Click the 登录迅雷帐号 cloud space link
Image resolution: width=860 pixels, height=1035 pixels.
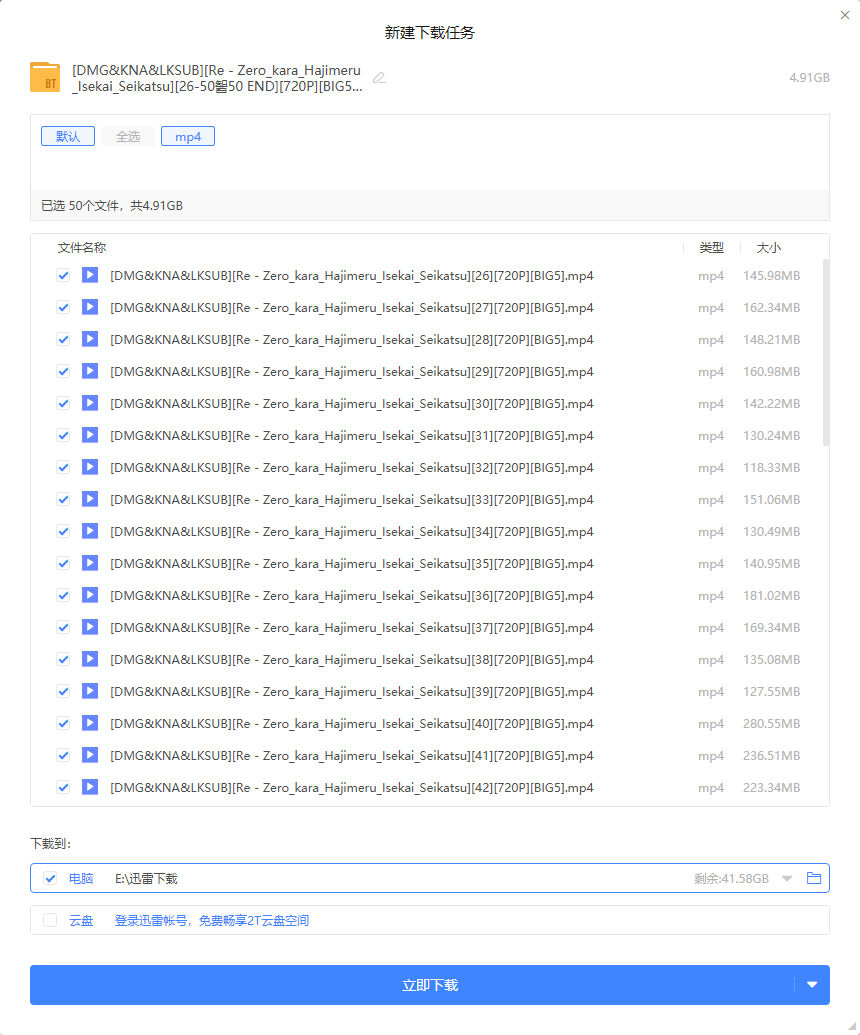(x=211, y=920)
